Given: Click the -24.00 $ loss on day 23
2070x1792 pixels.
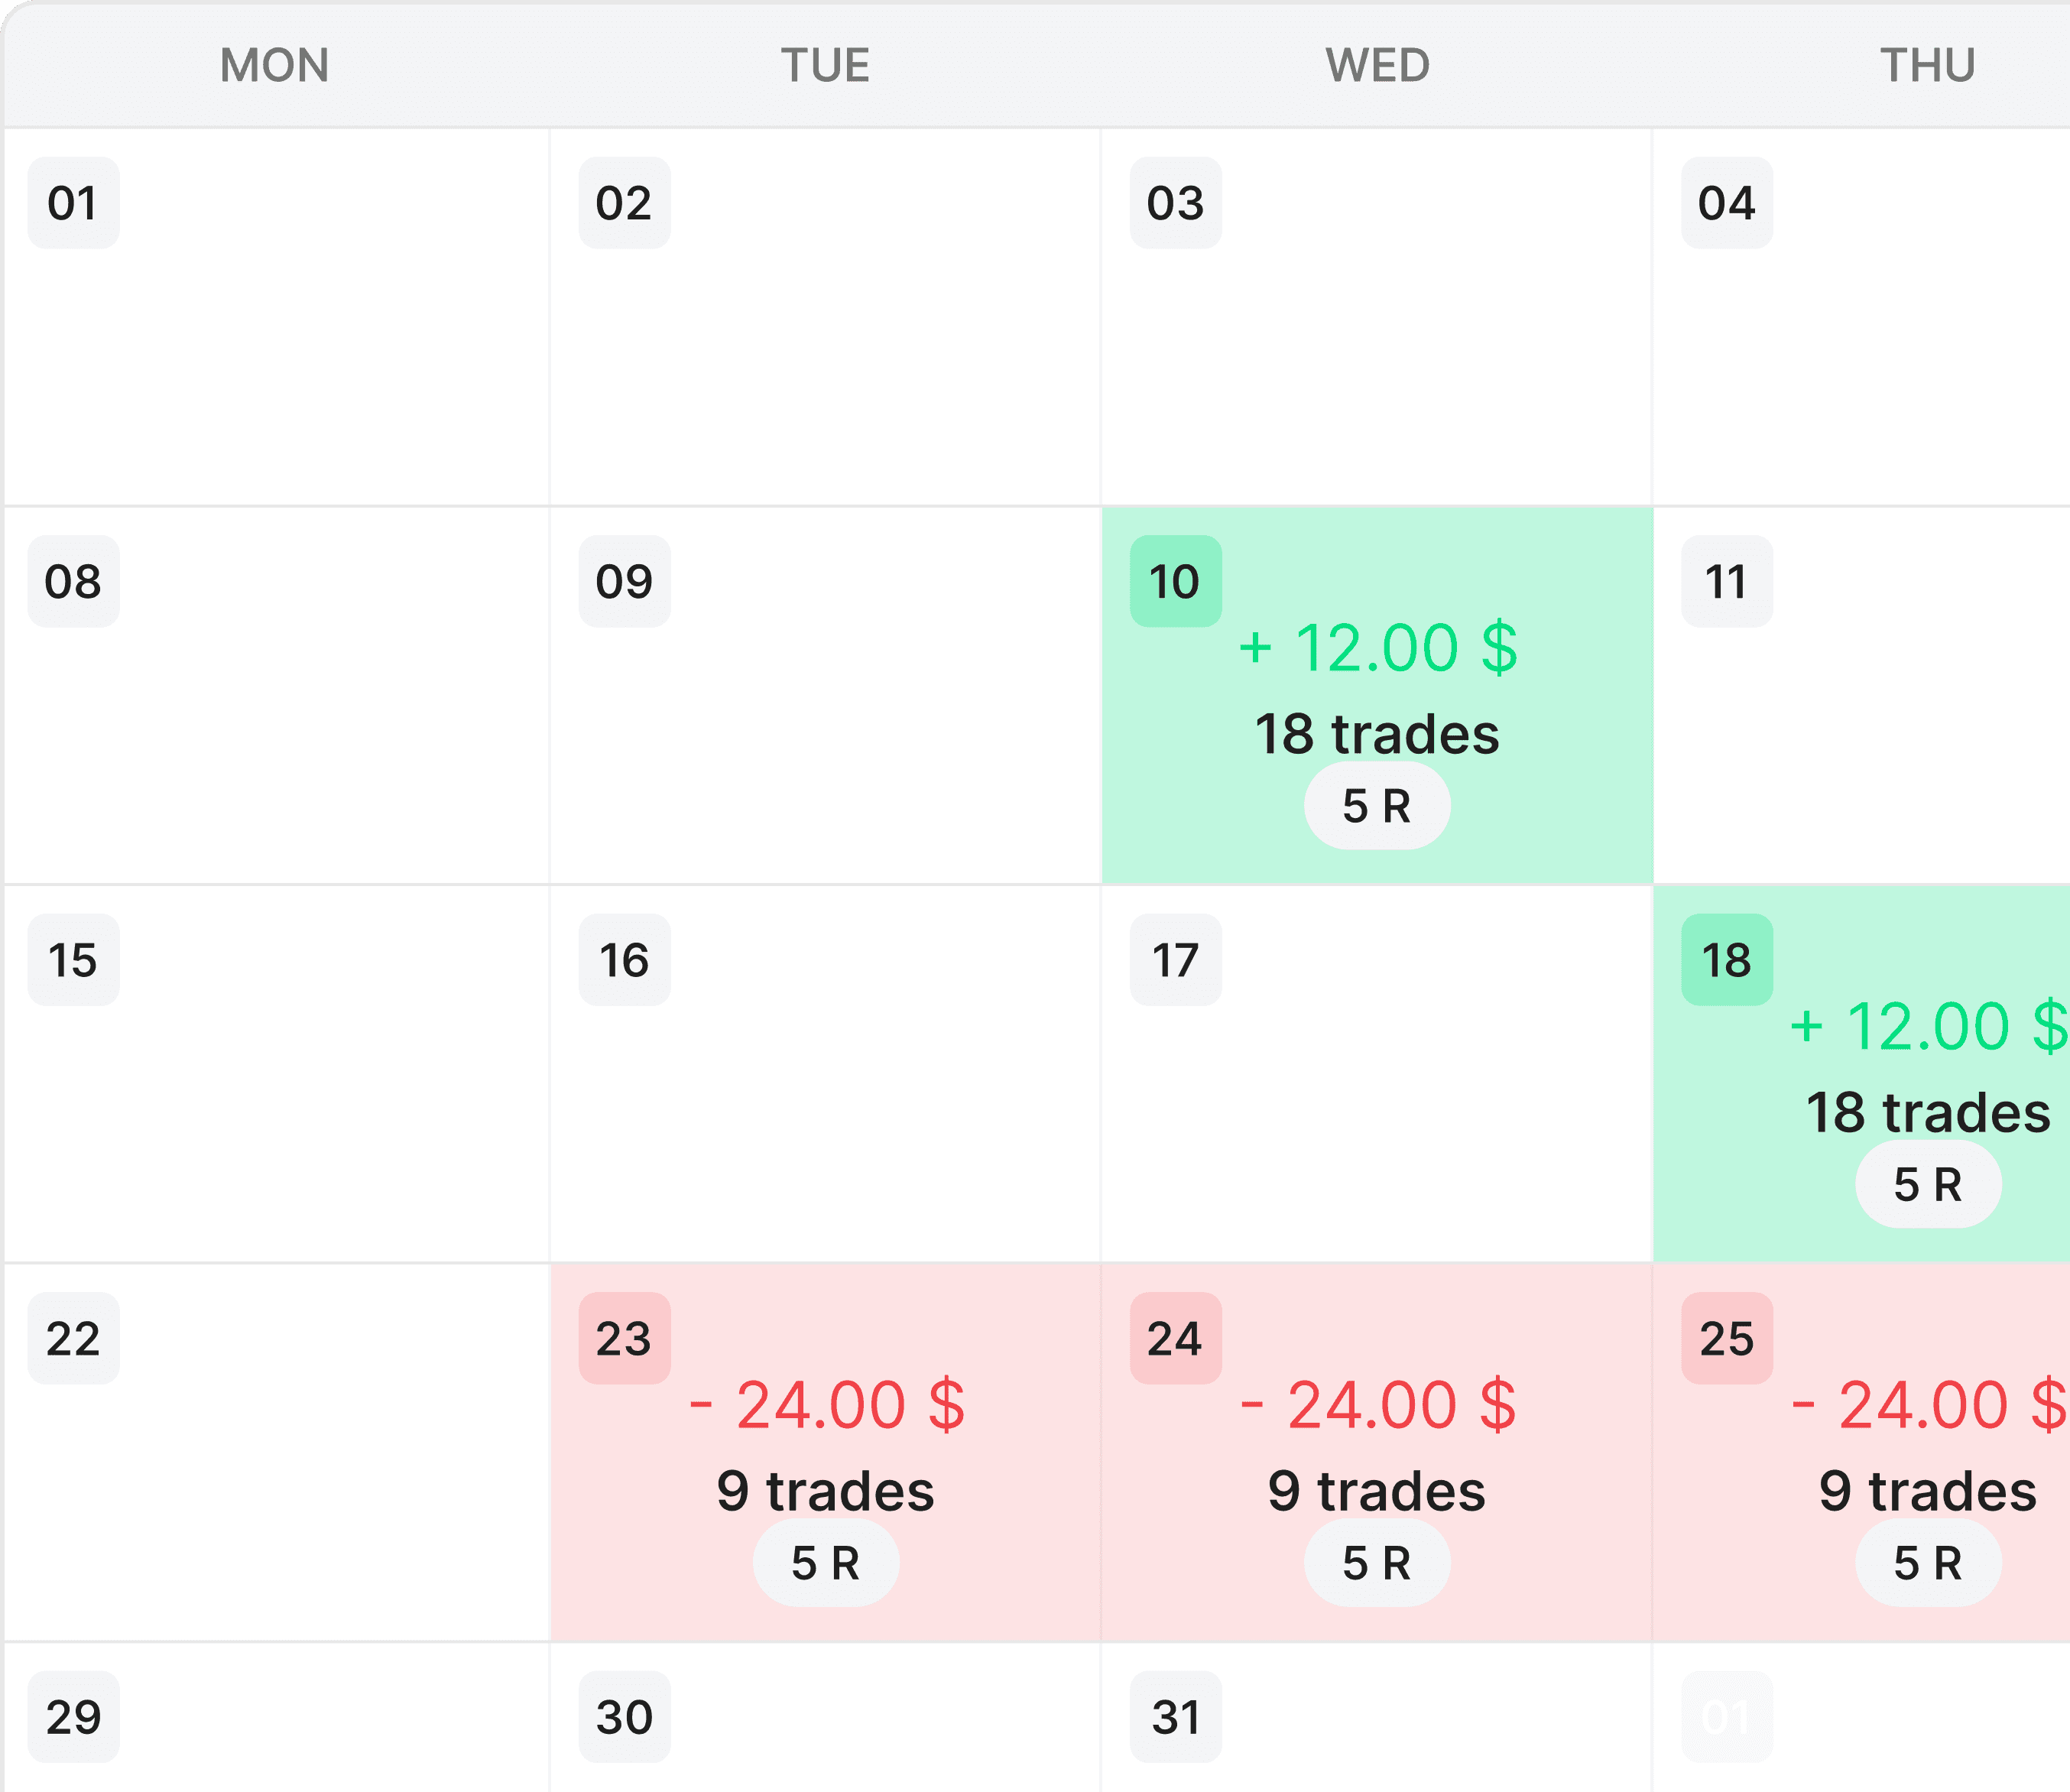Looking at the screenshot, I should click(x=826, y=1405).
